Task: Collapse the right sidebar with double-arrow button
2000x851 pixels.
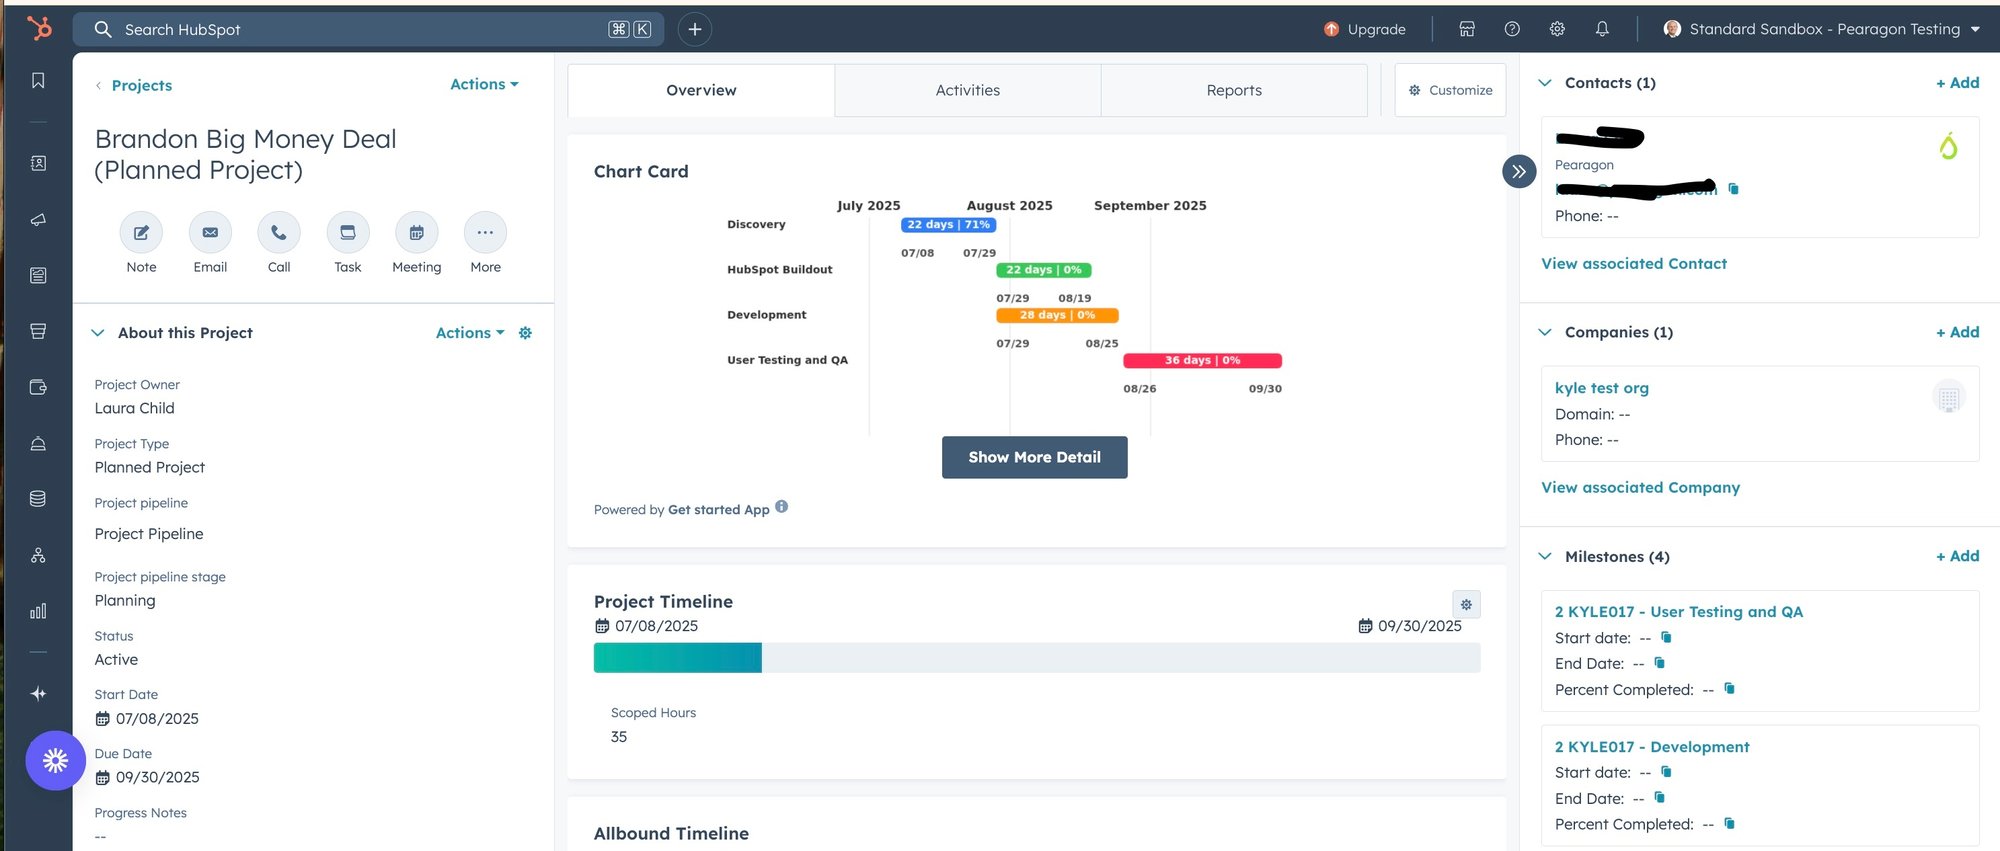Action: click(1519, 171)
